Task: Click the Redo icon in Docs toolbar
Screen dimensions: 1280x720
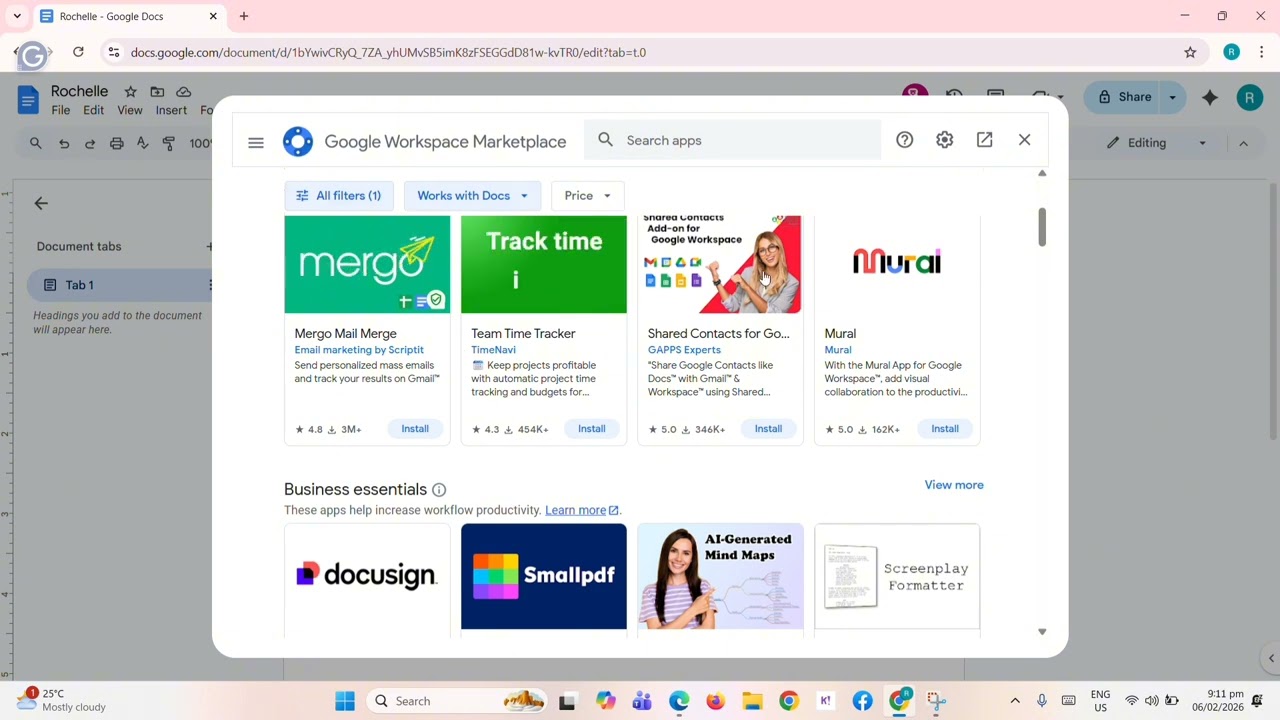Action: pos(90,144)
